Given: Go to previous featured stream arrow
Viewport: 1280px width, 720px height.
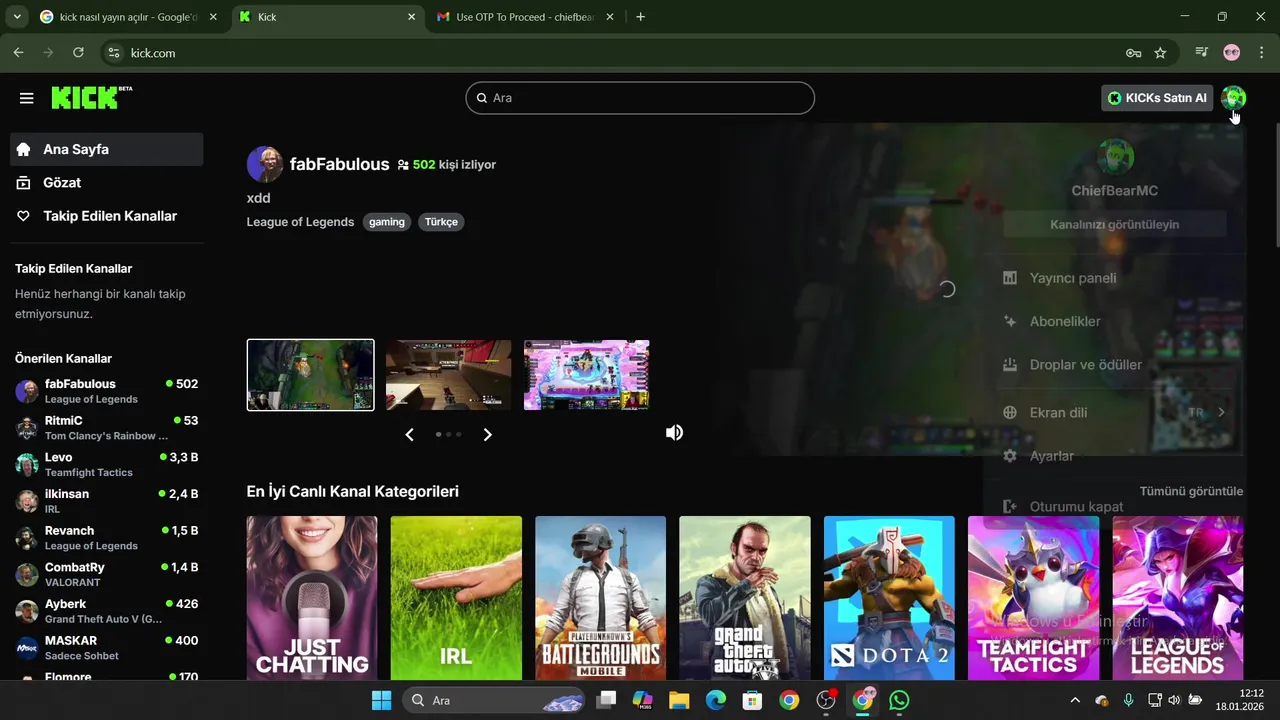Looking at the screenshot, I should [x=409, y=434].
